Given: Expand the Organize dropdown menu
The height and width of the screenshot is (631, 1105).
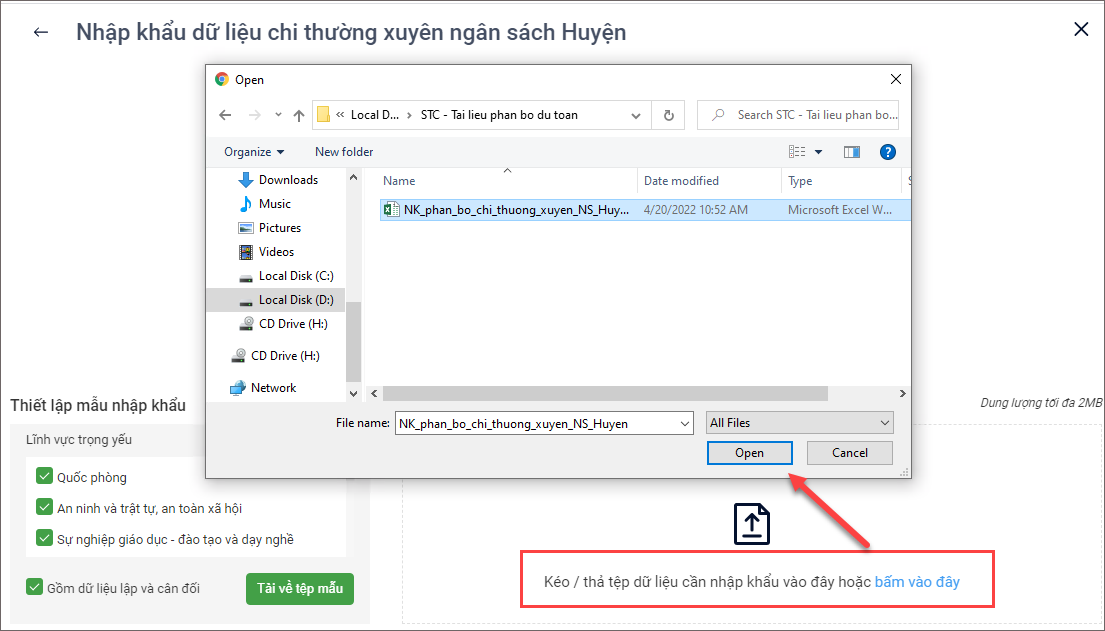Looking at the screenshot, I should (254, 152).
